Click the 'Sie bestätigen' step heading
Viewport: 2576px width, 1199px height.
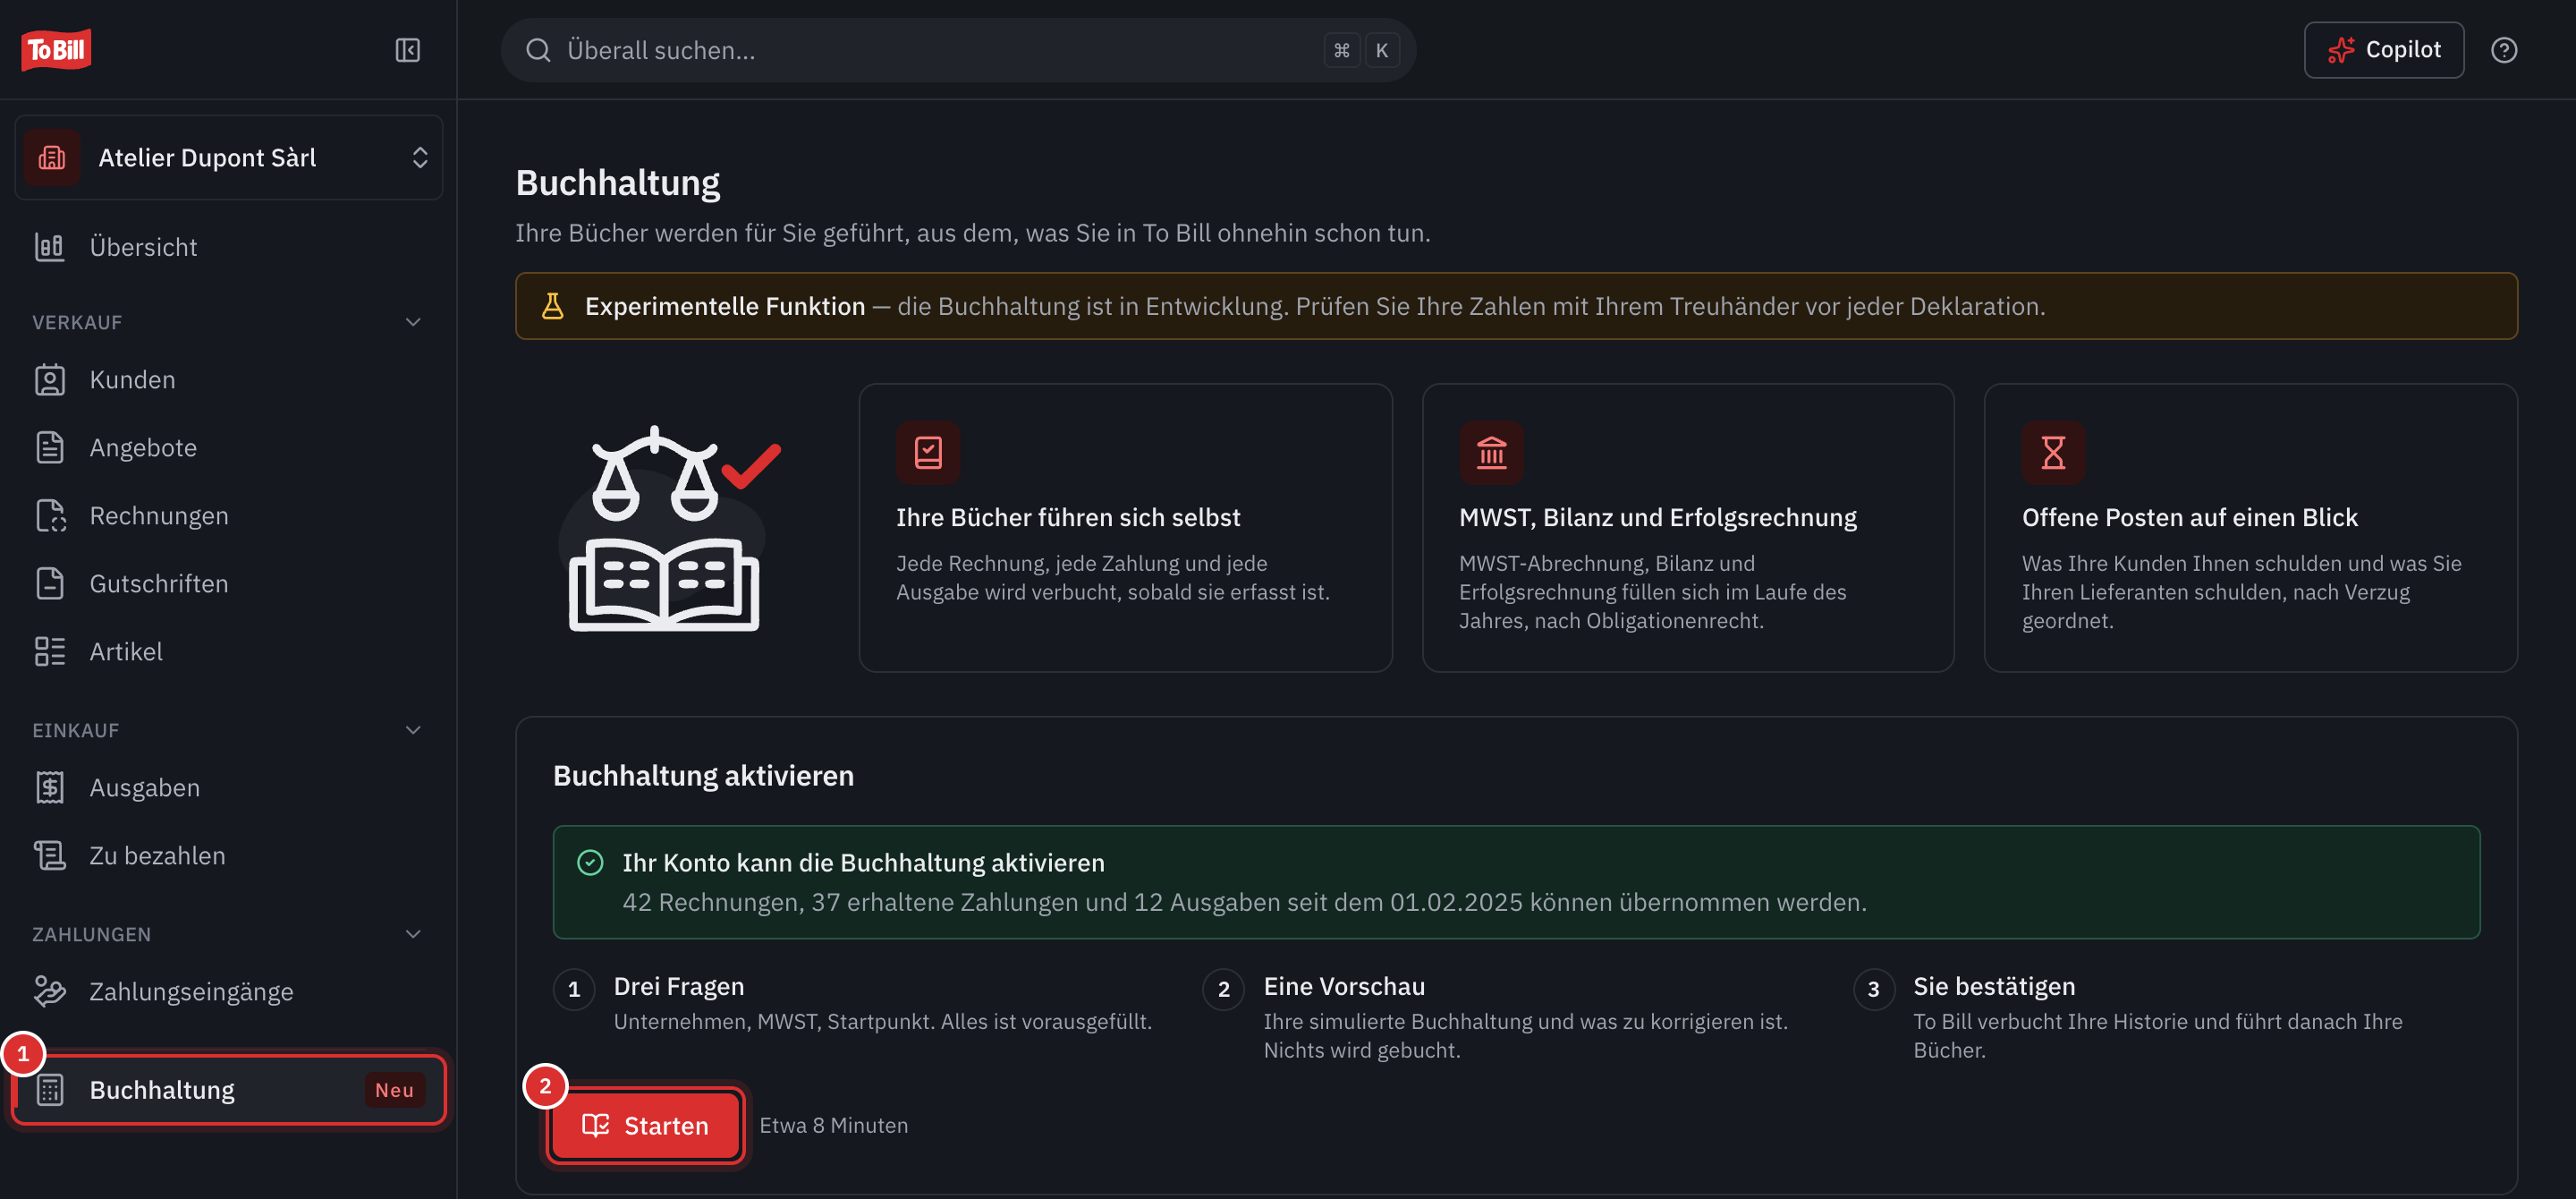coord(1994,987)
